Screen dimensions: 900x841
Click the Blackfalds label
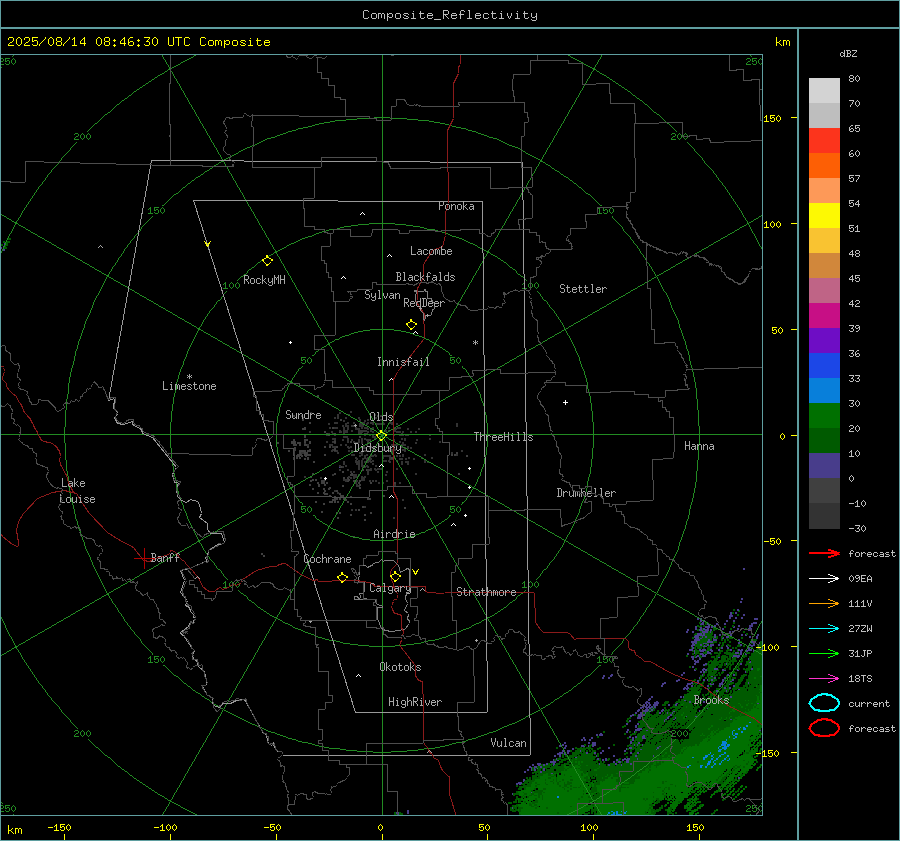coord(425,277)
